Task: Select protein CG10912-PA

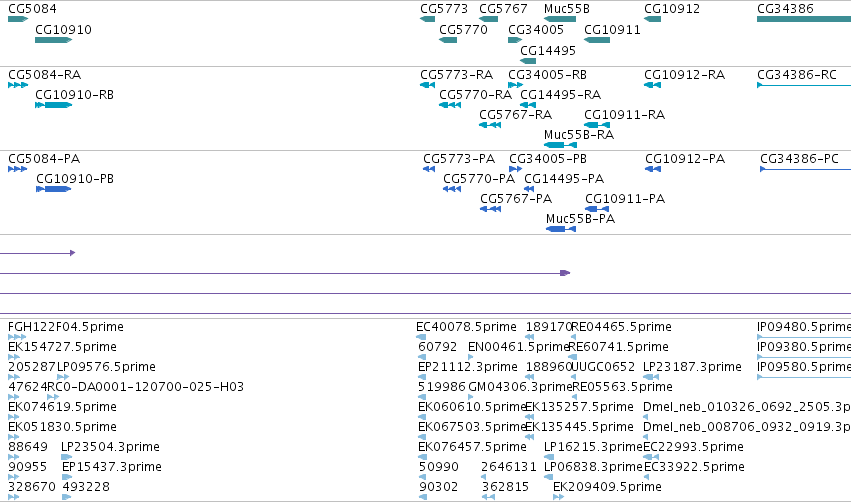Action: (685, 159)
